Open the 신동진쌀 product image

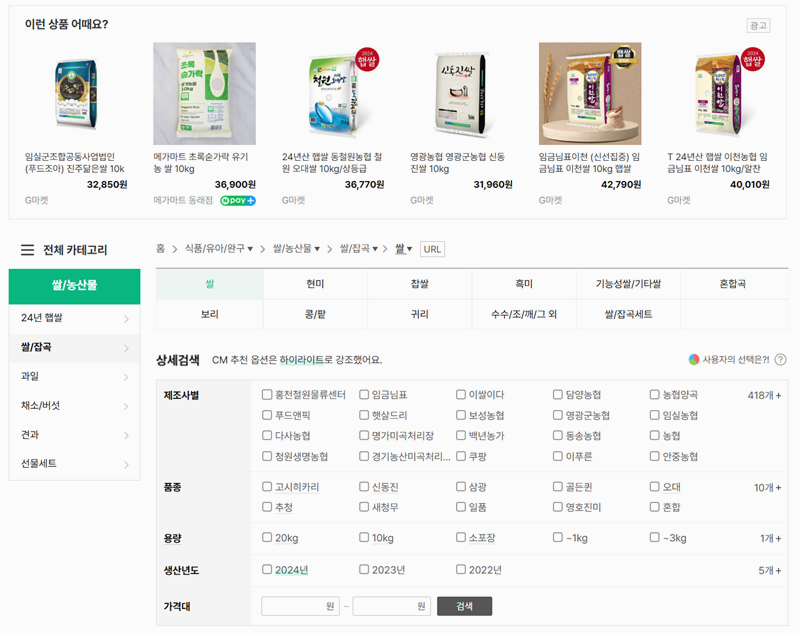pyautogui.click(x=461, y=93)
